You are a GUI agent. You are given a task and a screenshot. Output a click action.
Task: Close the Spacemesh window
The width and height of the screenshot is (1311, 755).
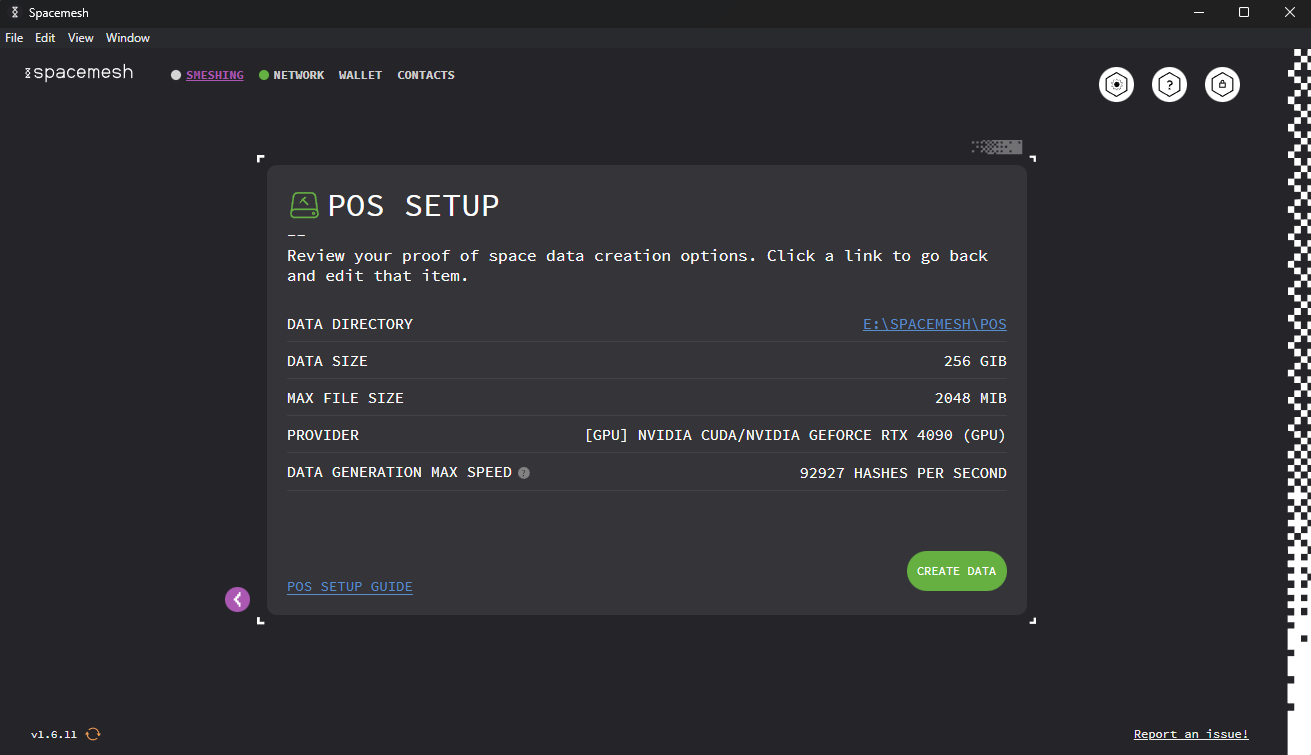pyautogui.click(x=1289, y=12)
